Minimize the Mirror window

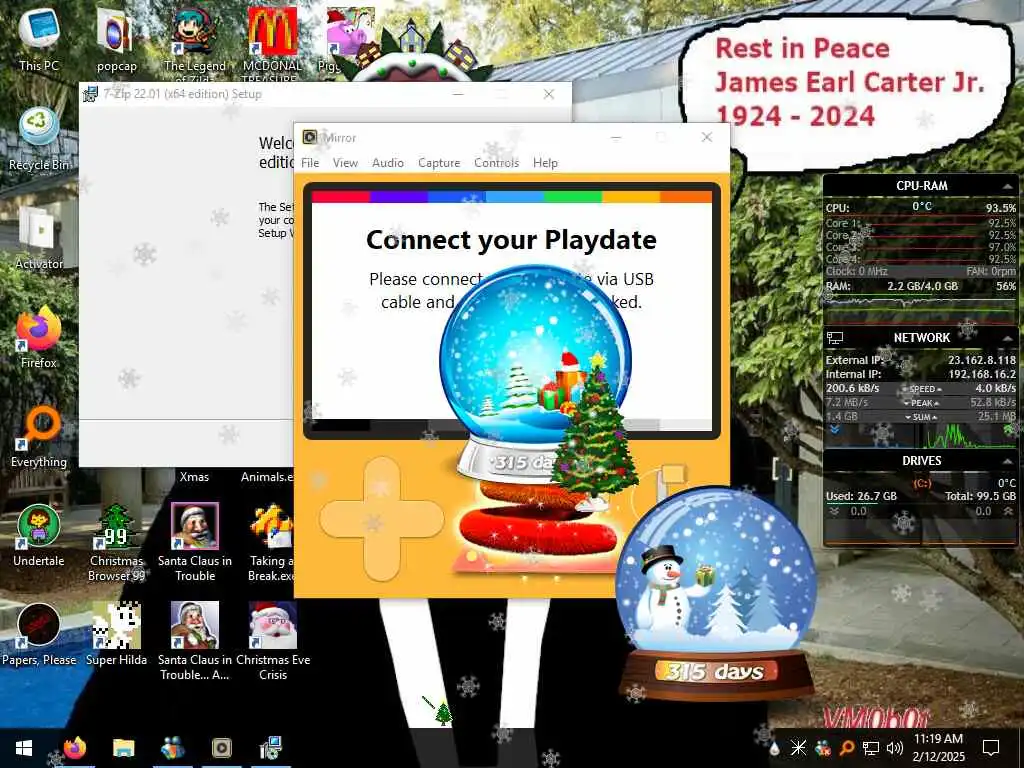616,137
